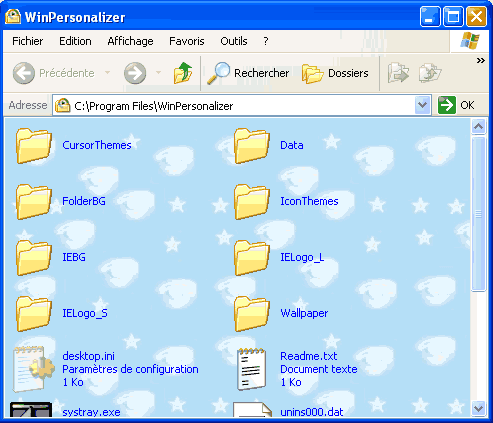This screenshot has width=493, height=423.
Task: Select the Readme.txt notepad icon
Action: point(251,369)
